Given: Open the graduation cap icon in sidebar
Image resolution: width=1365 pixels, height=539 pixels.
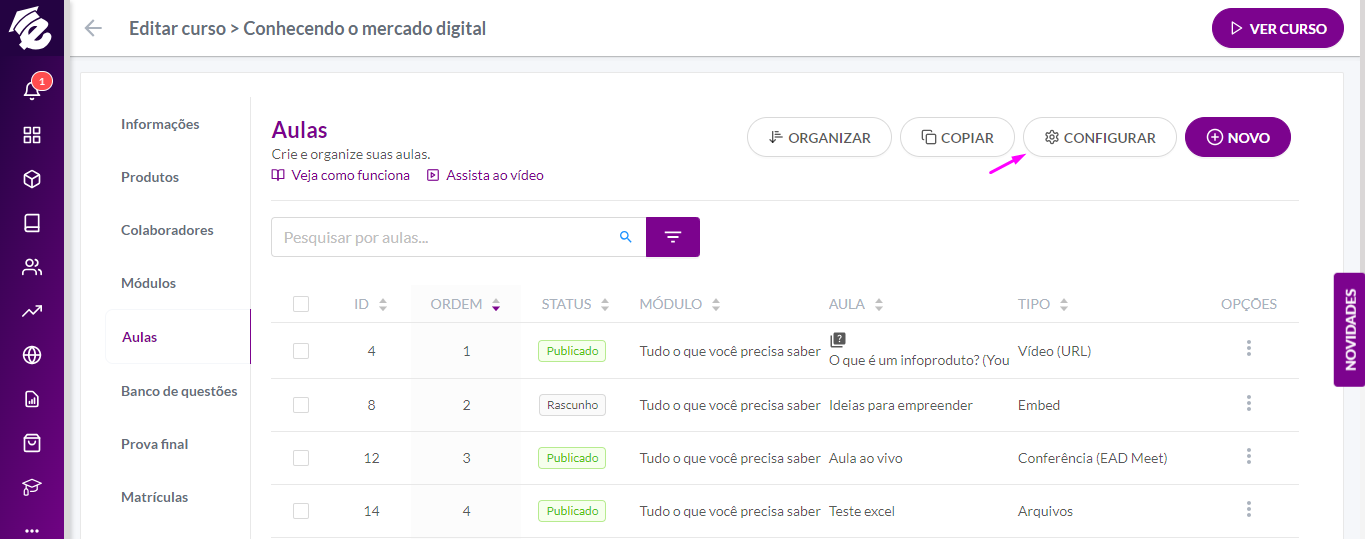Looking at the screenshot, I should point(32,487).
